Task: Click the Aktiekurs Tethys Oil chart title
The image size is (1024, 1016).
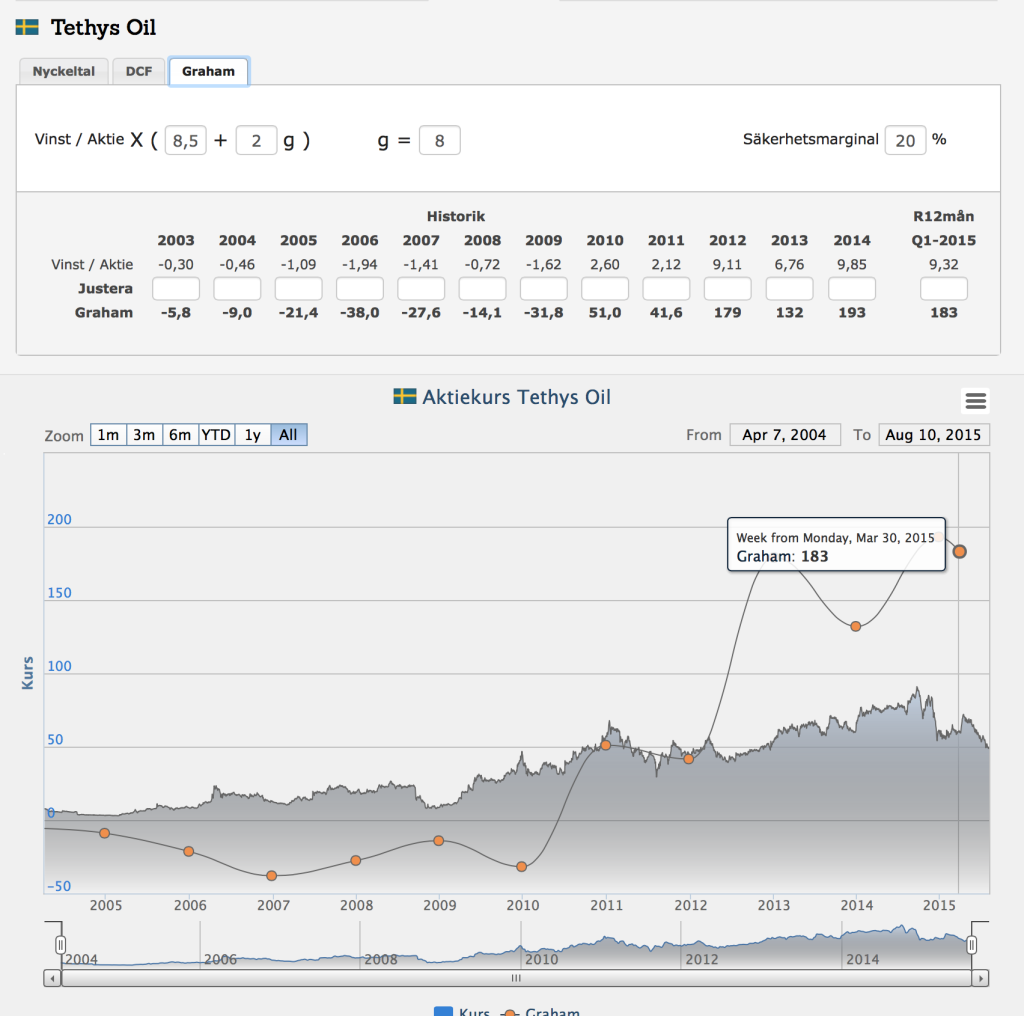Action: click(x=516, y=397)
